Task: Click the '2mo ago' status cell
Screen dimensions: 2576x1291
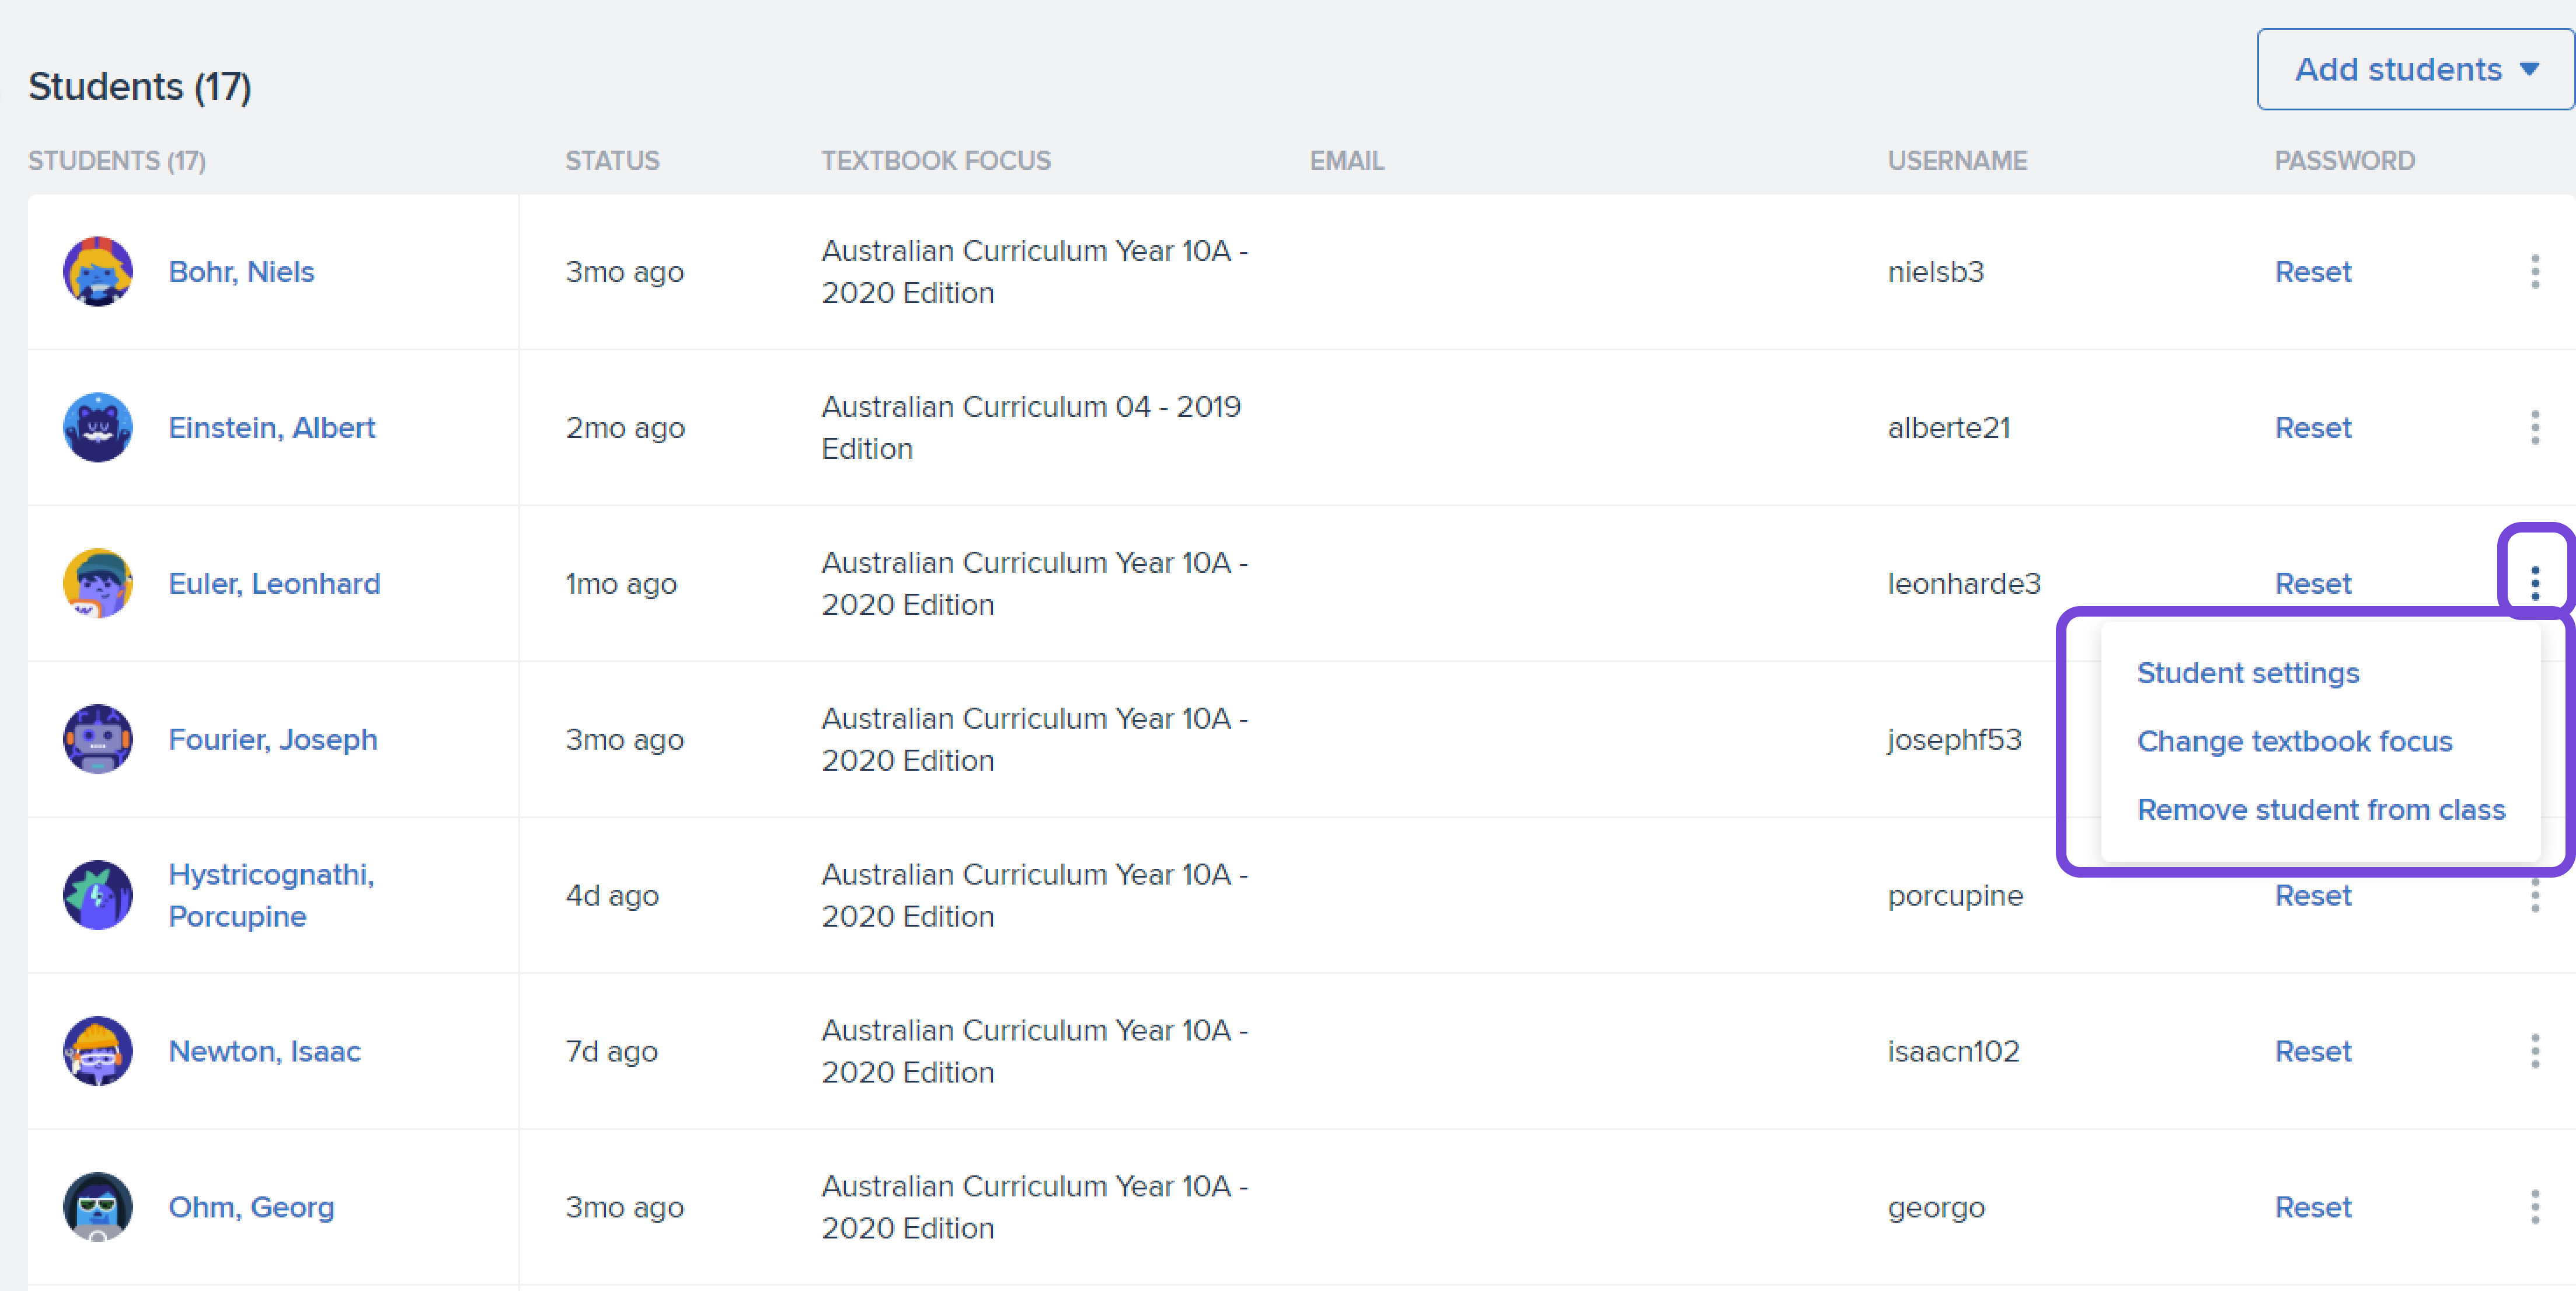Action: pyautogui.click(x=625, y=427)
